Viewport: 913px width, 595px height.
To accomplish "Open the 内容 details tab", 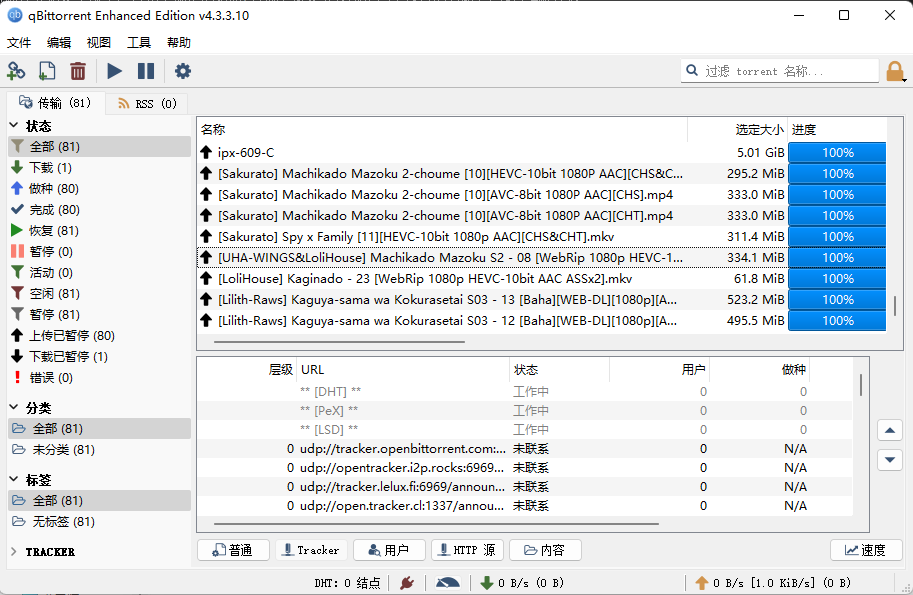I will pos(545,550).
